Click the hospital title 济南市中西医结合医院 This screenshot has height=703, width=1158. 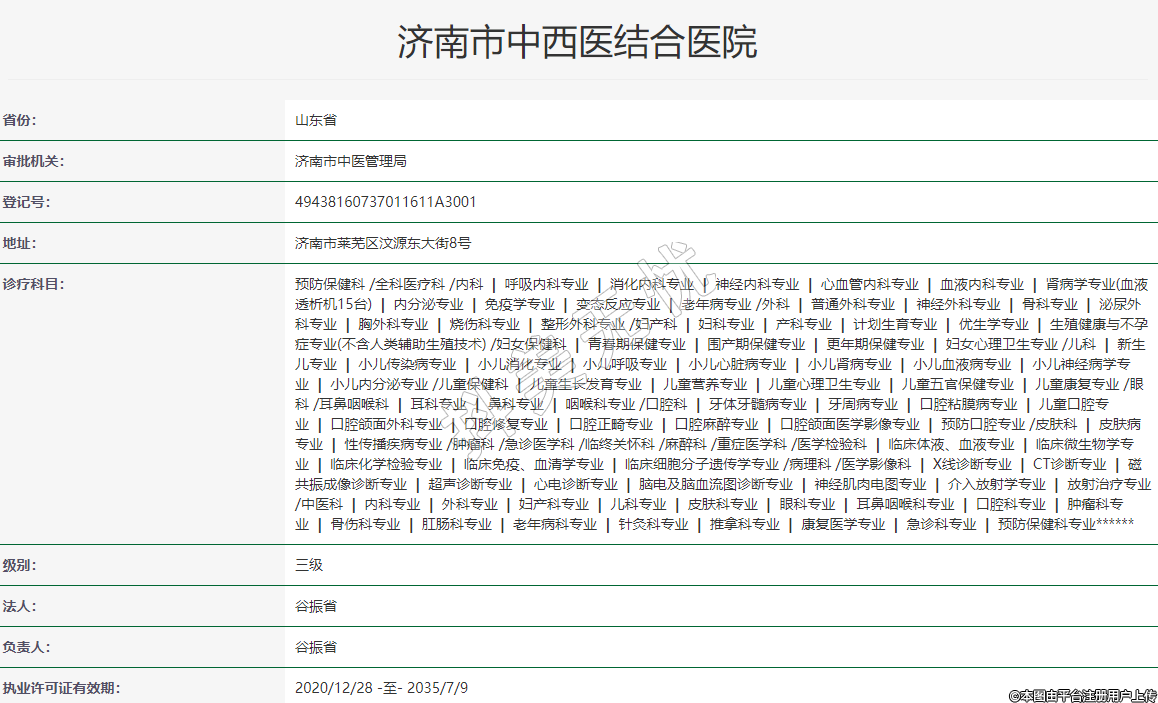click(x=578, y=42)
